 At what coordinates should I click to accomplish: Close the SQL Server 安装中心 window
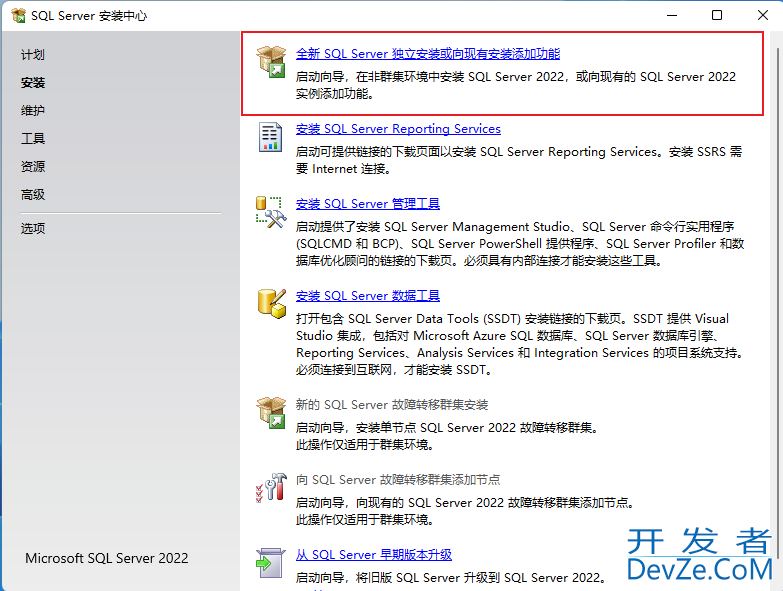pyautogui.click(x=763, y=15)
